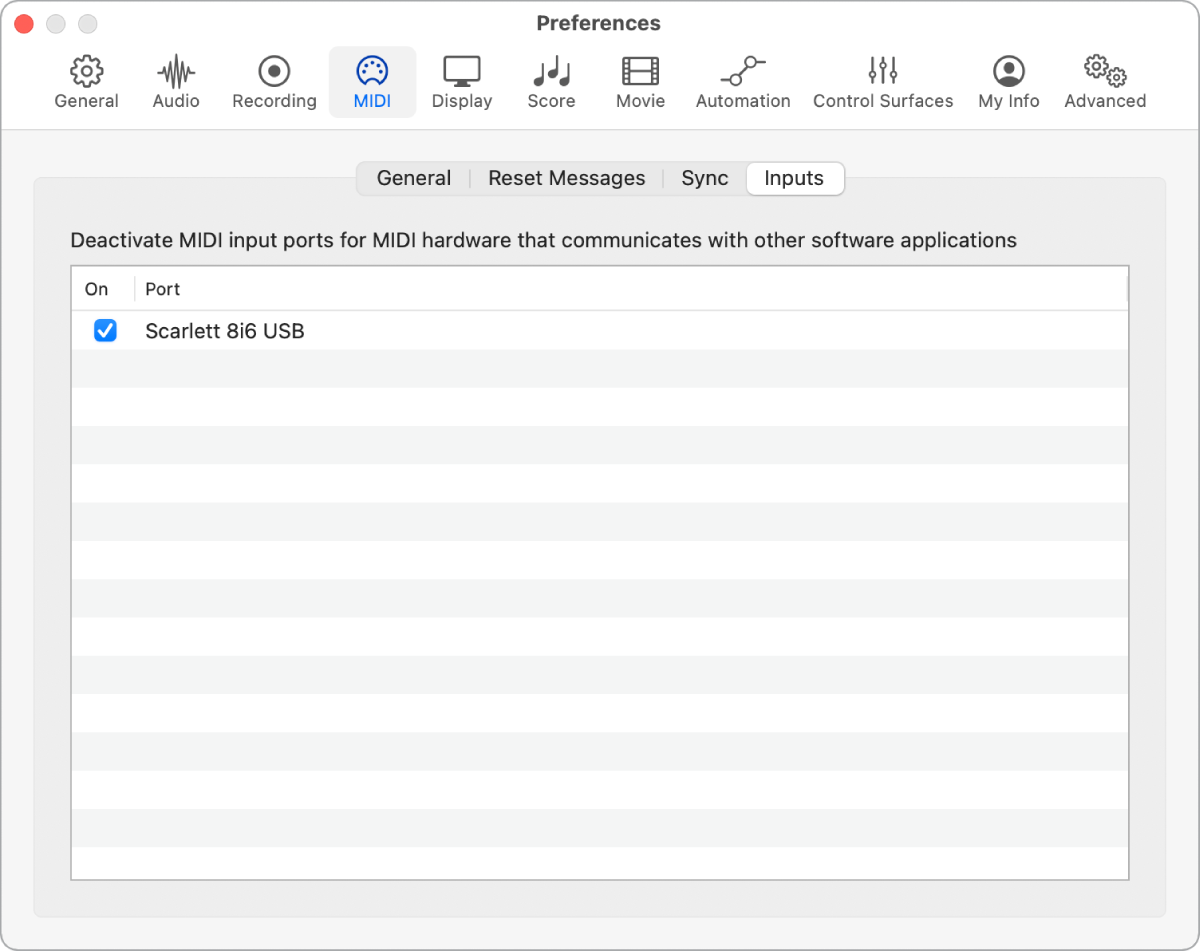Open Advanced preferences gears icon

pyautogui.click(x=1105, y=72)
